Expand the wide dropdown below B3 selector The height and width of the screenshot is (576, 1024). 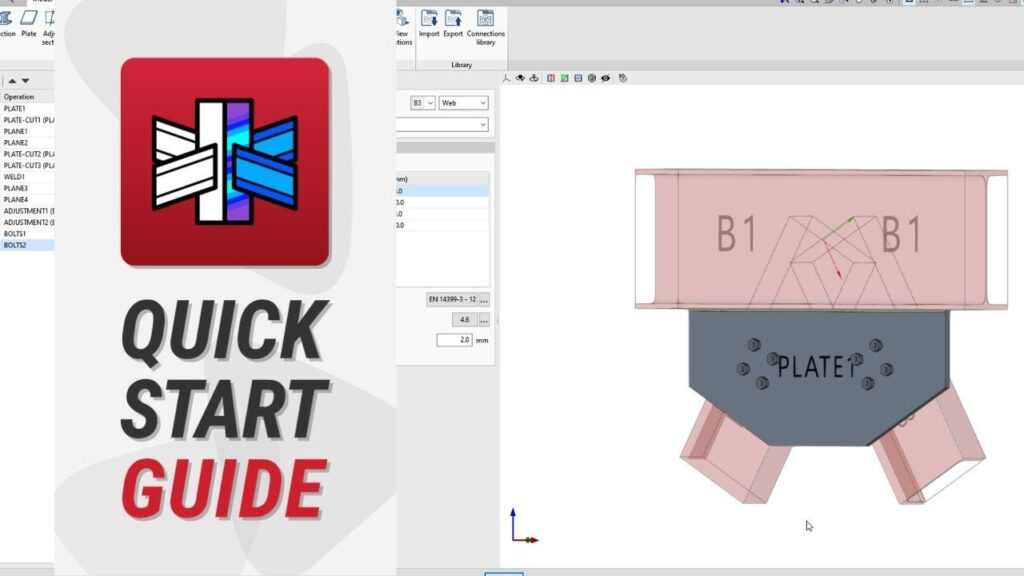tap(443, 125)
